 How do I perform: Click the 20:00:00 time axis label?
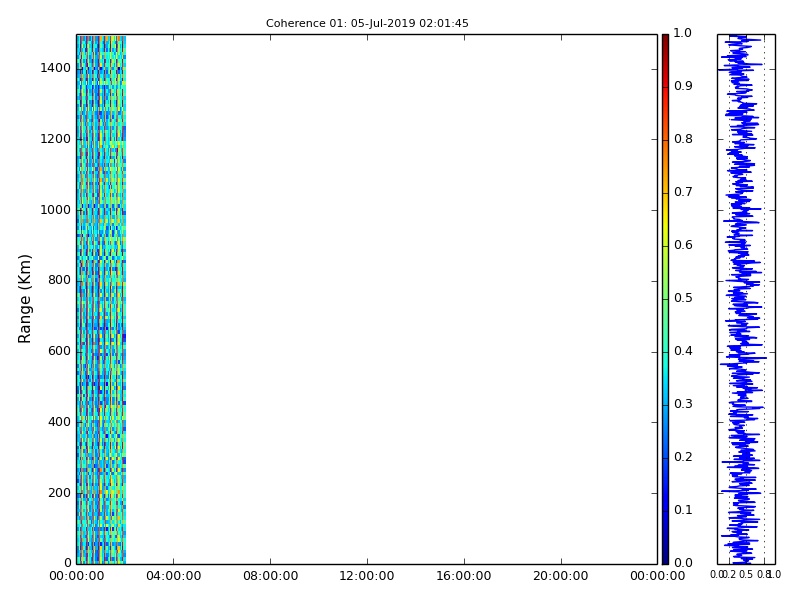click(561, 576)
